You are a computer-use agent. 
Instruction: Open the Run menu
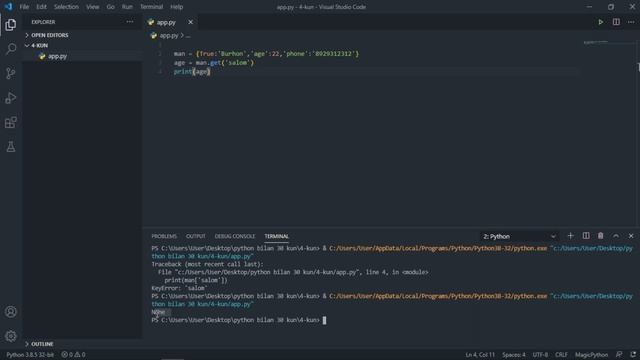[x=127, y=7]
